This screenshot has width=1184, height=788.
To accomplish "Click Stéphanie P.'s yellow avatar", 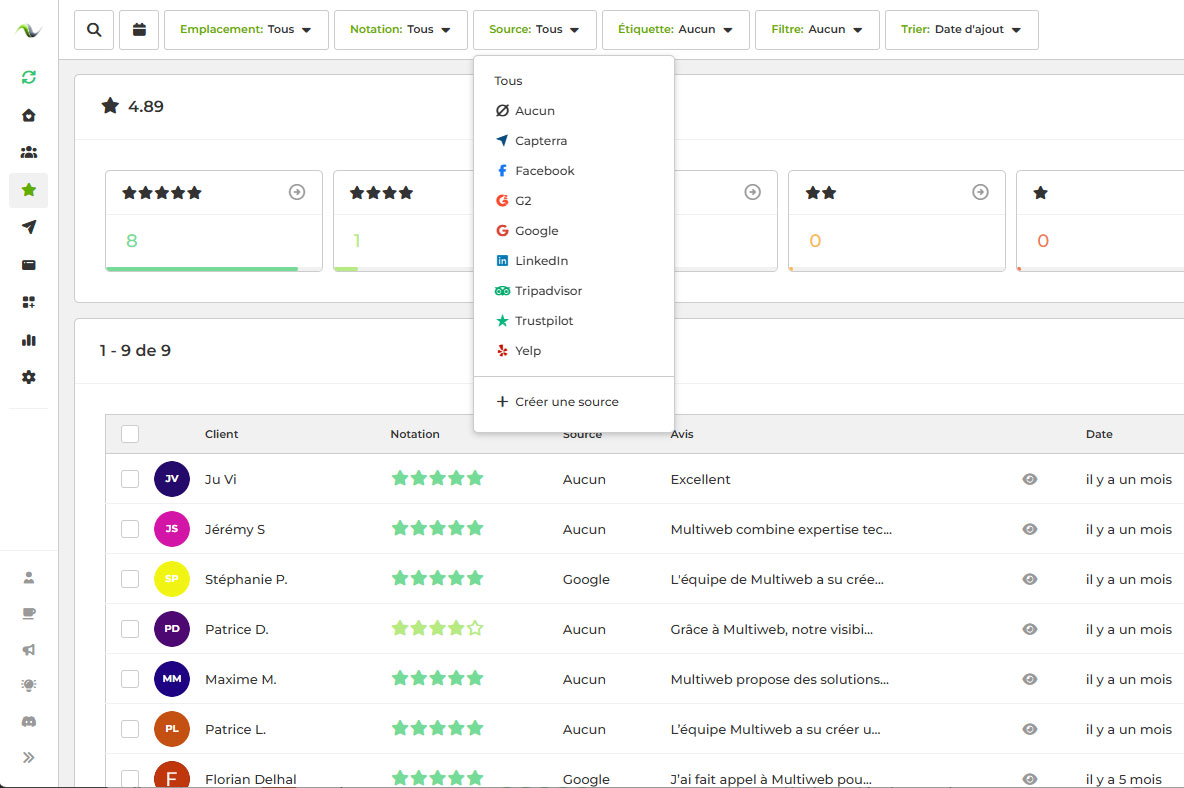I will pos(172,579).
